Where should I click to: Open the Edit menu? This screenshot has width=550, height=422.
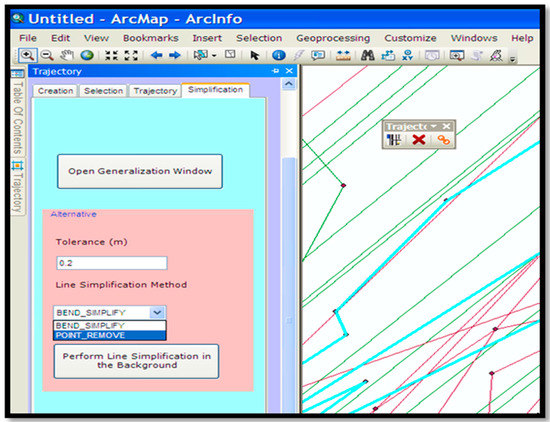[x=60, y=38]
